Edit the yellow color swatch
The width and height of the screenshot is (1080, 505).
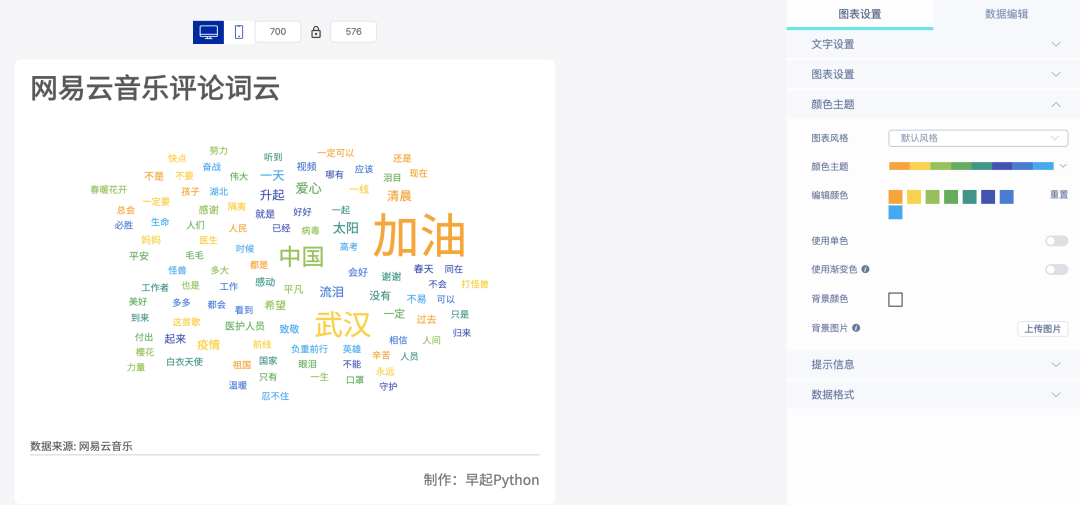coord(914,197)
